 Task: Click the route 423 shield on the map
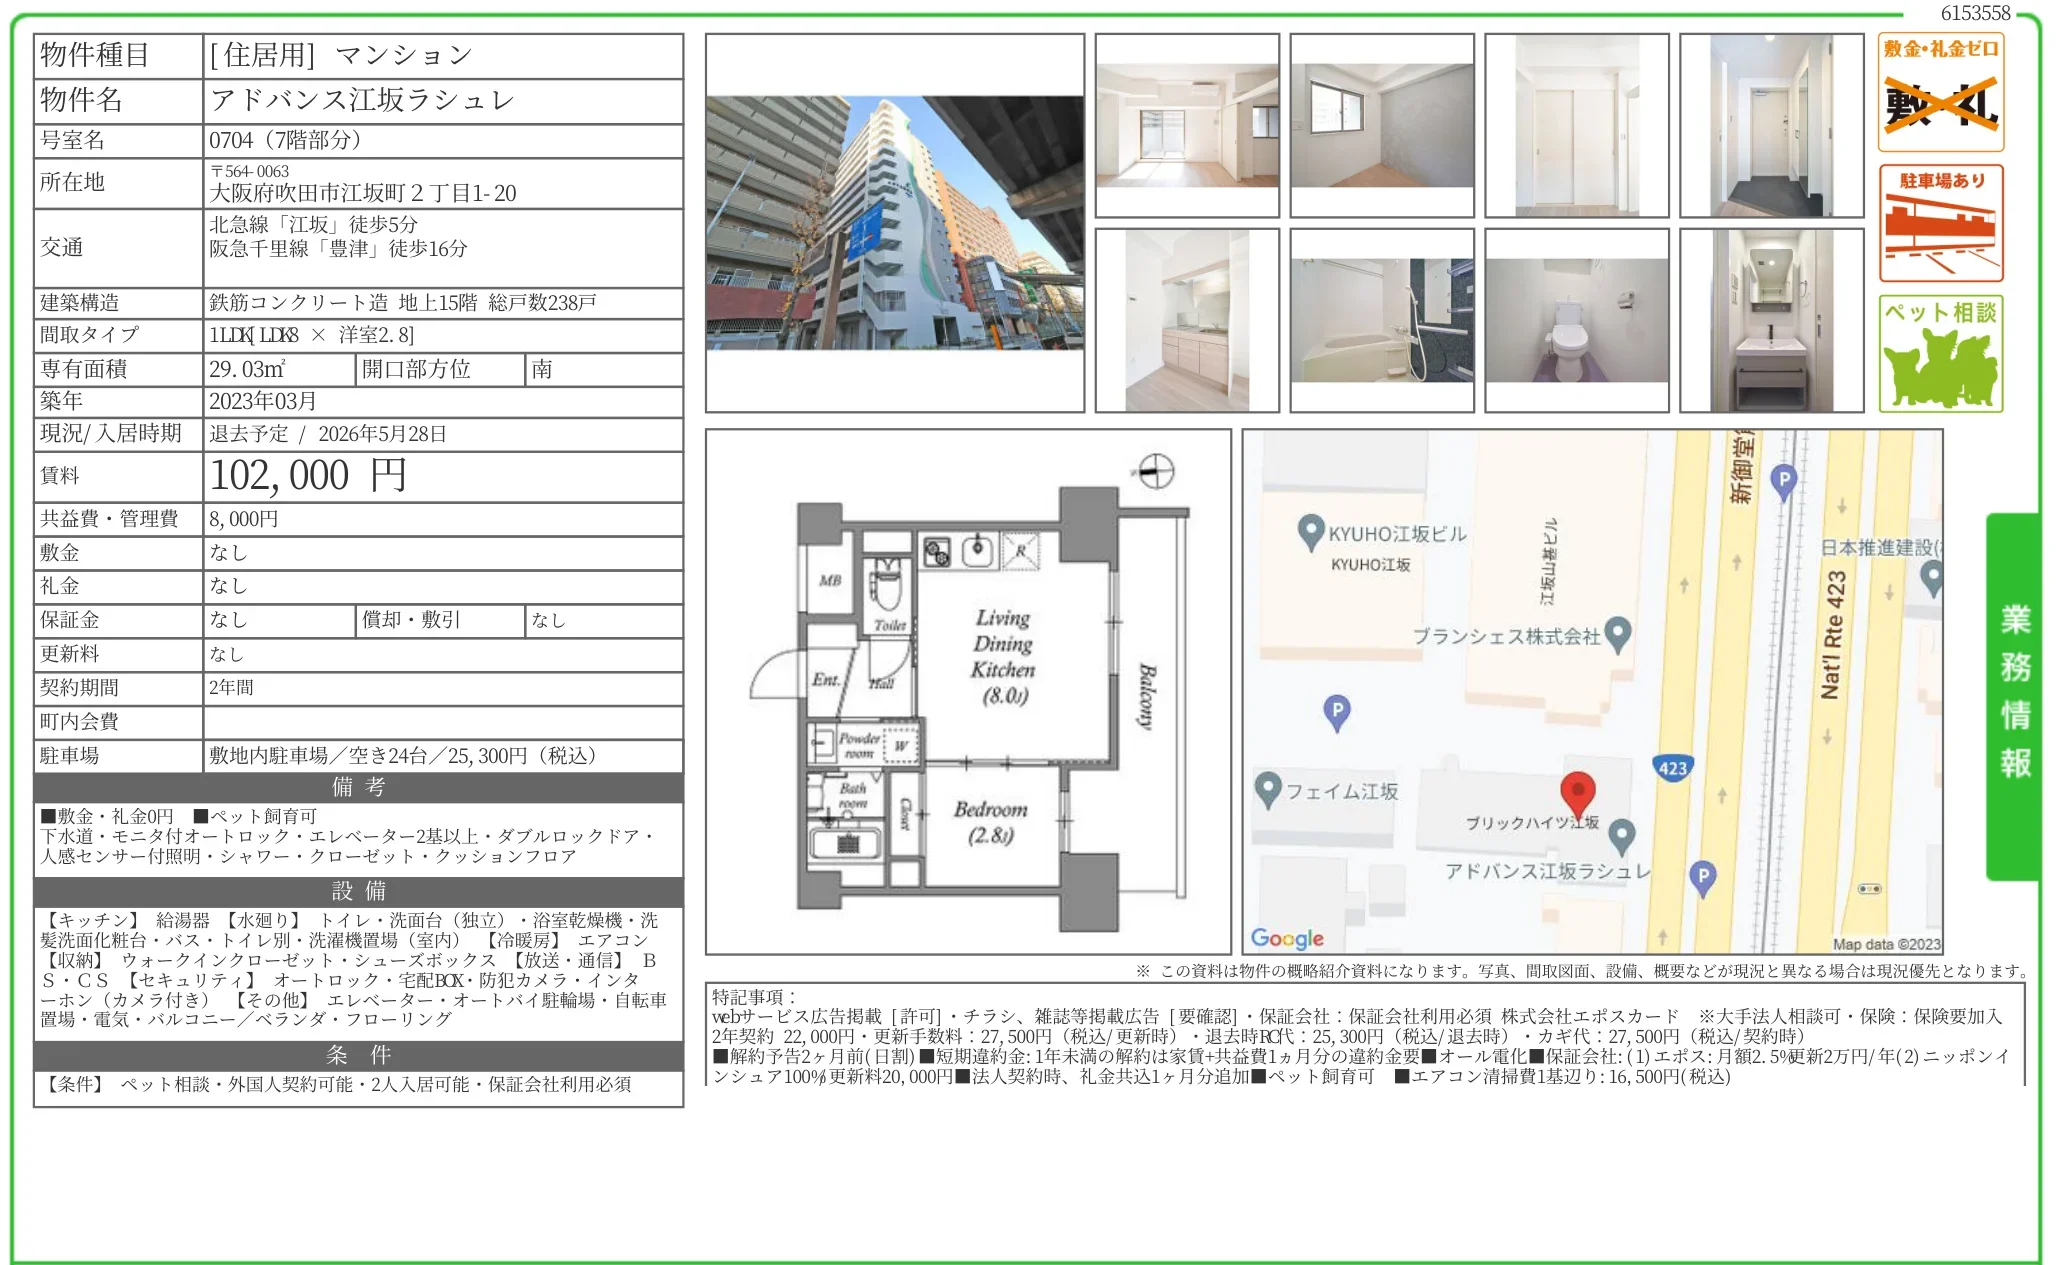[x=1672, y=768]
